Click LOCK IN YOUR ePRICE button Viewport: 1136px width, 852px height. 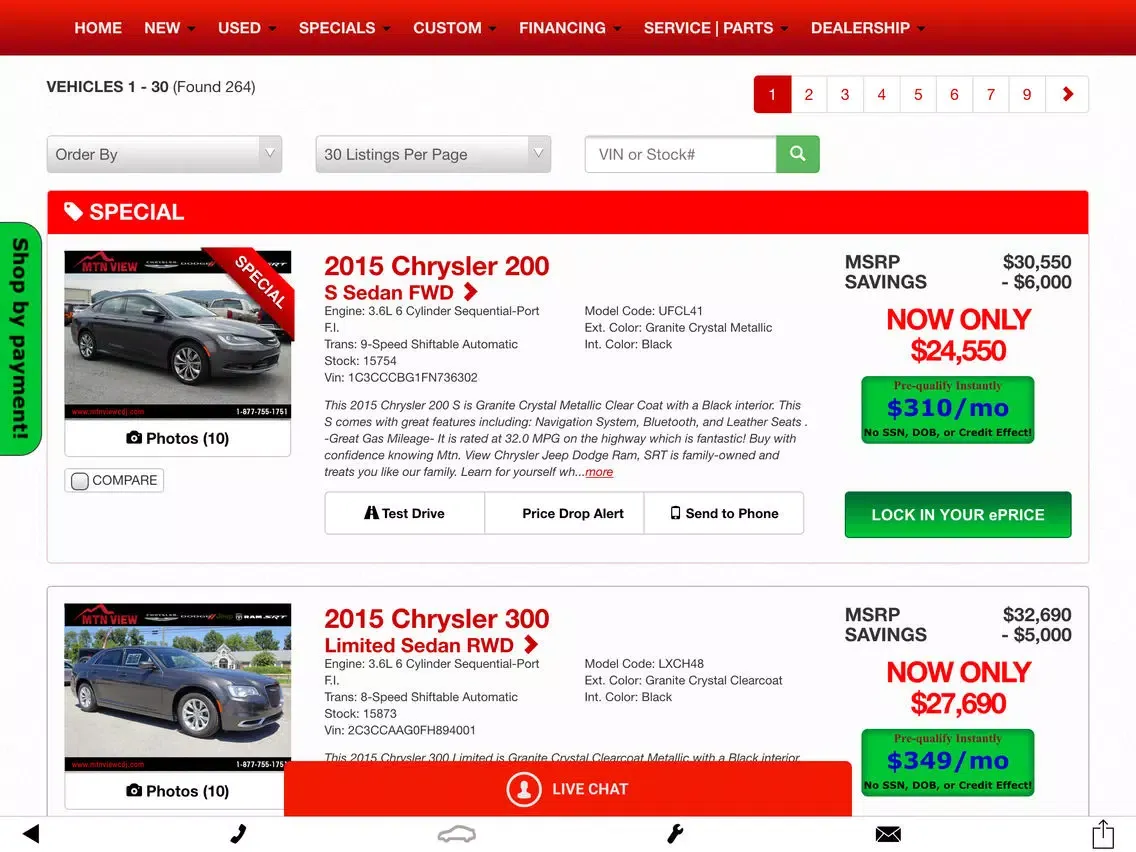tap(958, 514)
